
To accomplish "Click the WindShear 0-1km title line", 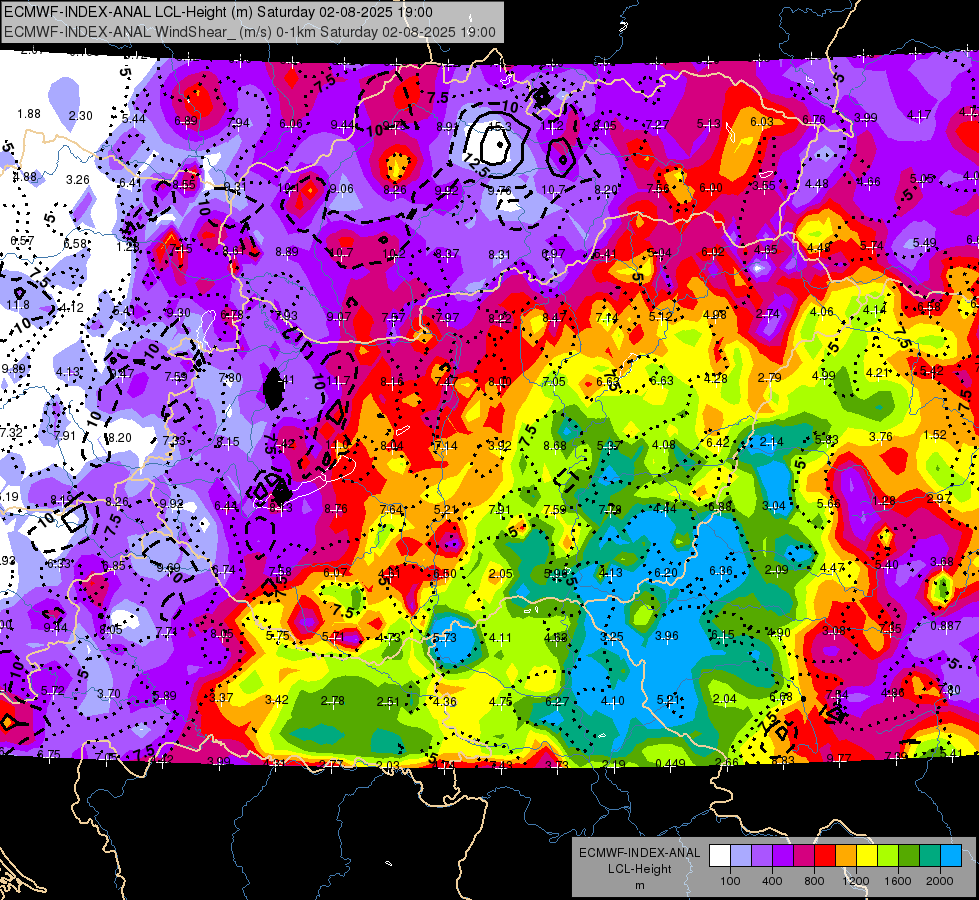I will pyautogui.click(x=250, y=32).
